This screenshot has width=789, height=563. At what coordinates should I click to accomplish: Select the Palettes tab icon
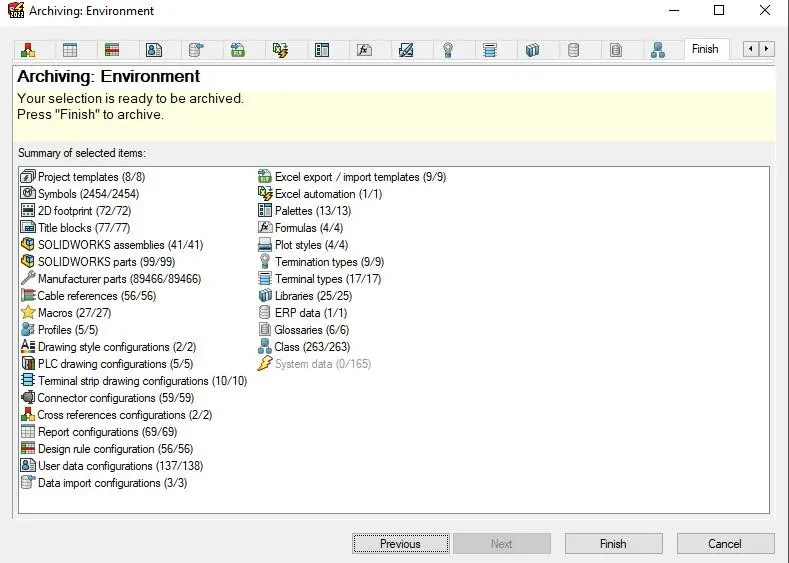tap(322, 49)
